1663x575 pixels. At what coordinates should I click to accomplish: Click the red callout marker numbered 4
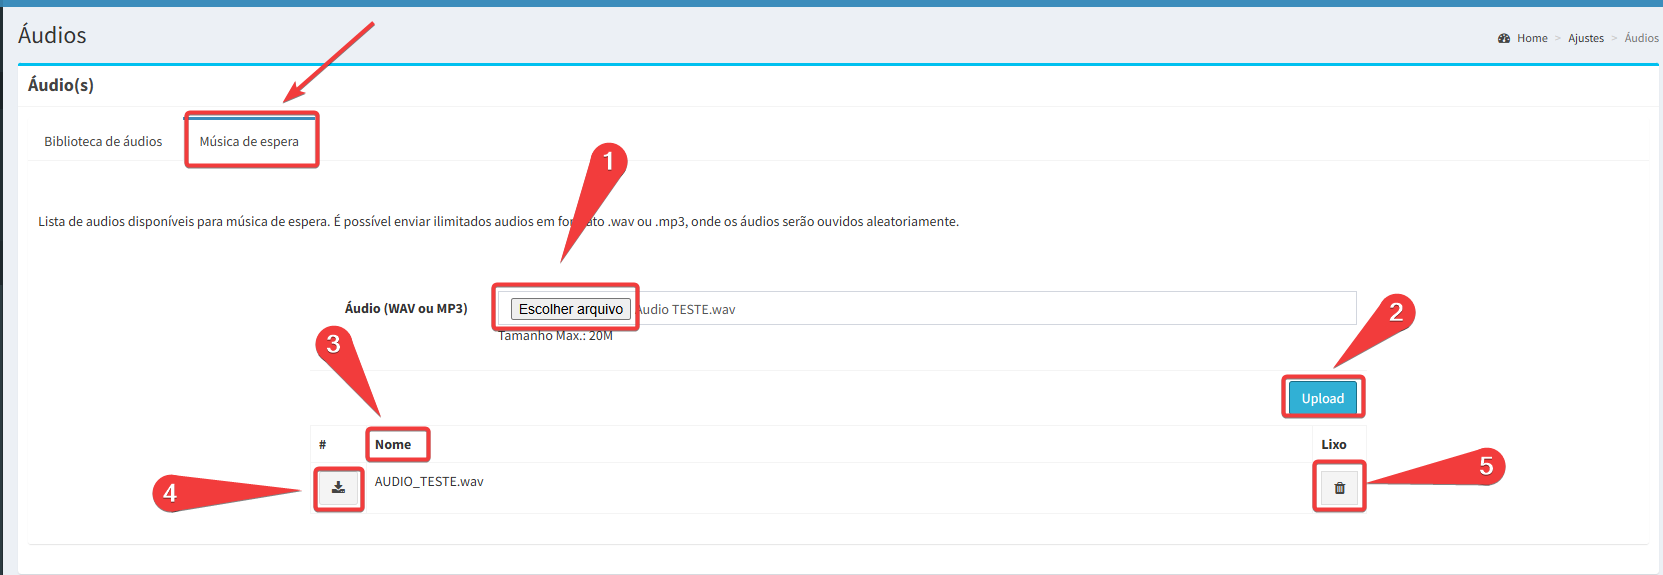[x=170, y=492]
